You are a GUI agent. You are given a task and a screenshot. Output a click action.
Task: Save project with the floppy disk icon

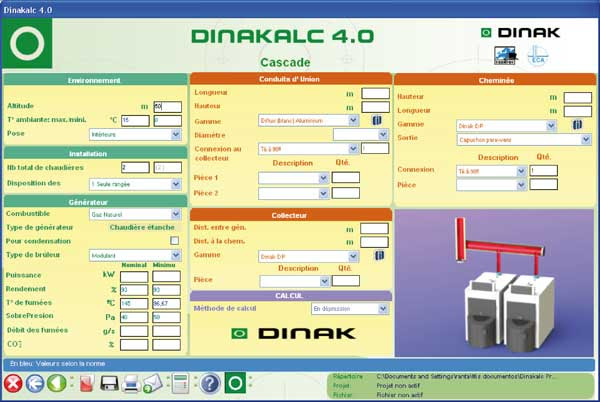coord(109,383)
